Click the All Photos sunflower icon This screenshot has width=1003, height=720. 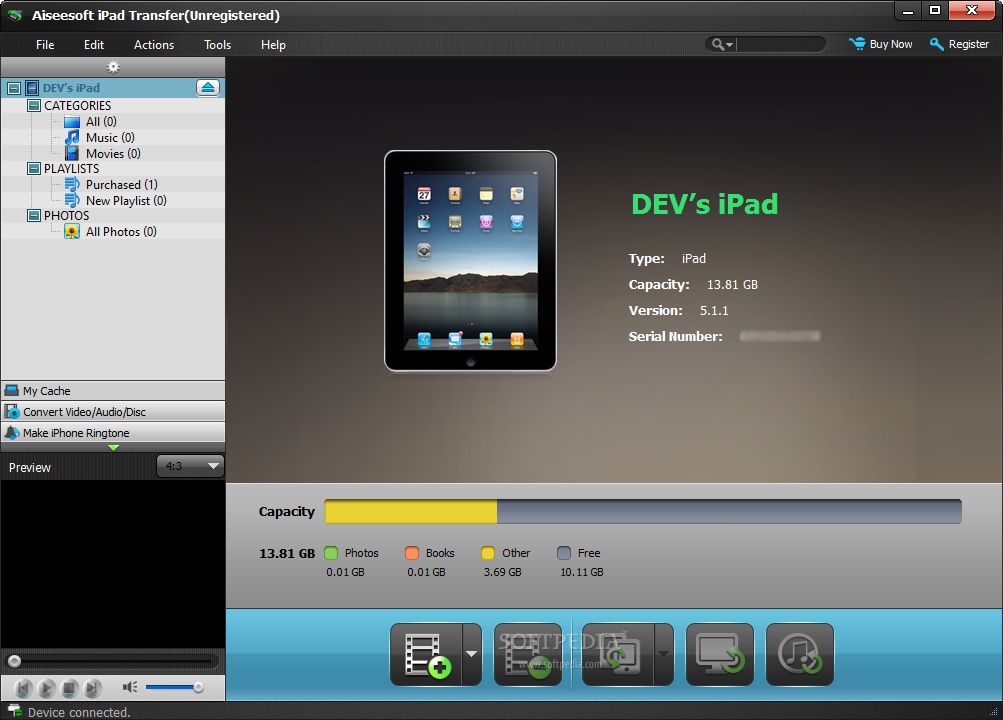(72, 231)
